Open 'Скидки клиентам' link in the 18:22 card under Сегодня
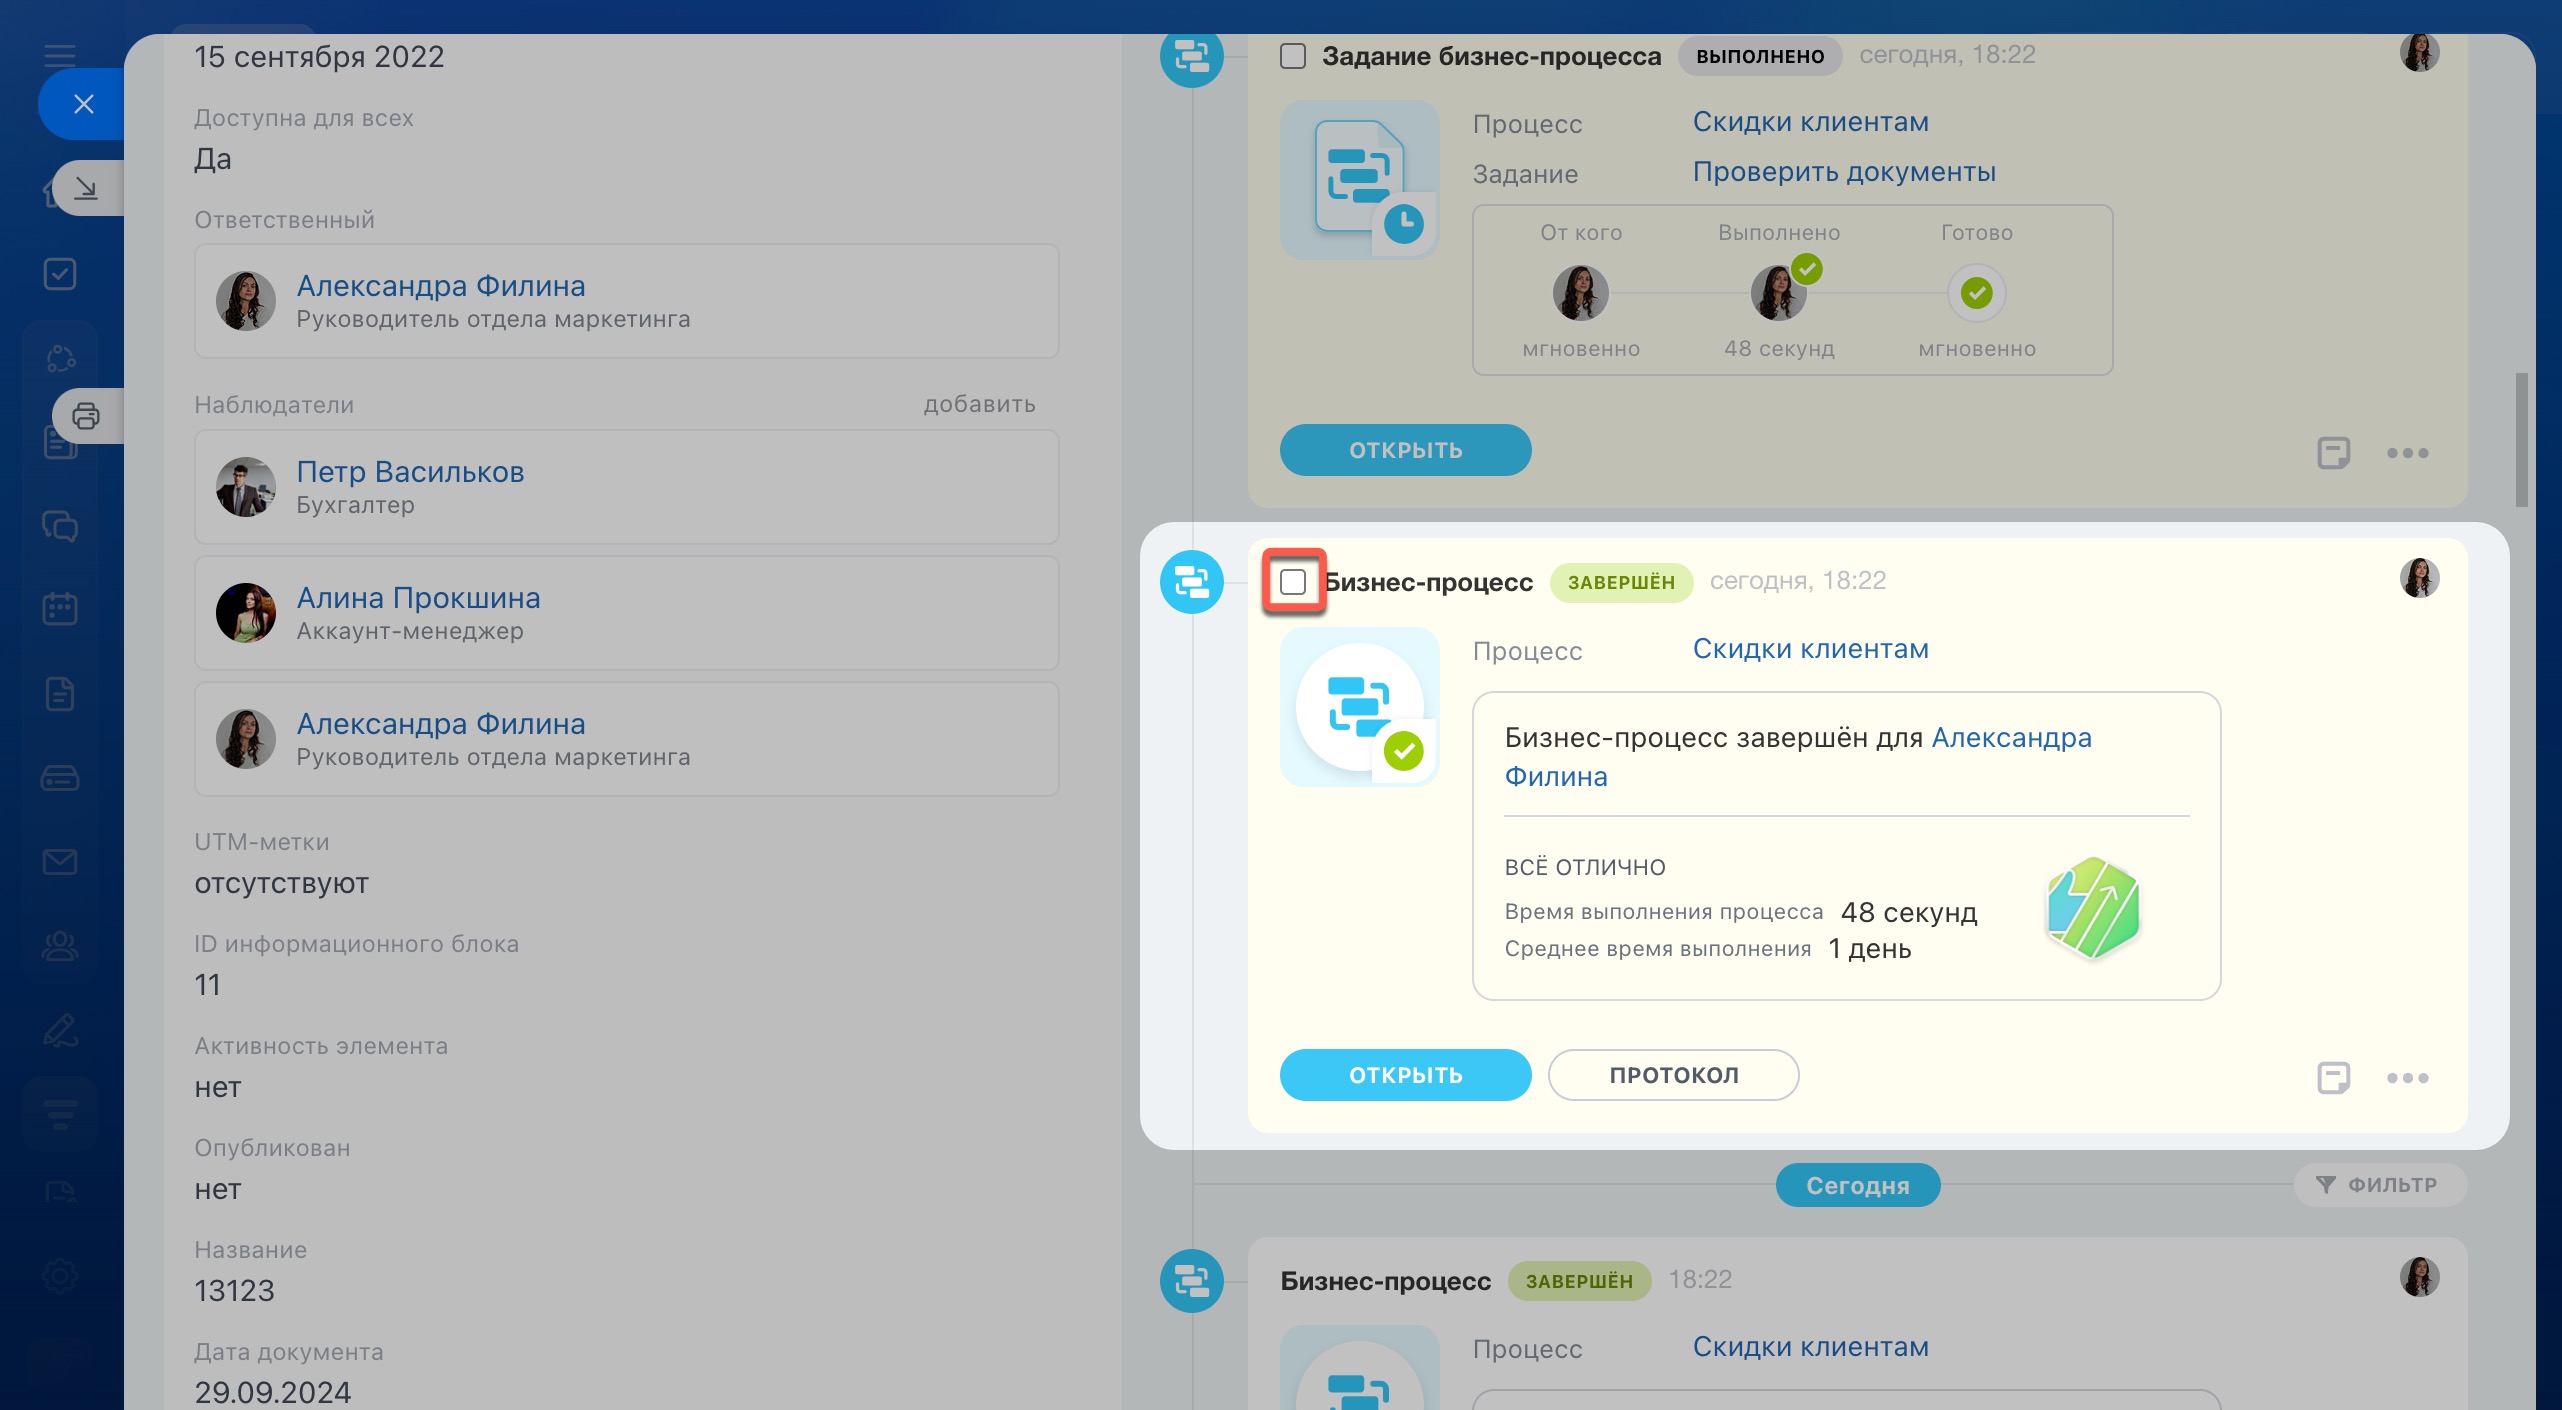The width and height of the screenshot is (2562, 1410). [1810, 1347]
